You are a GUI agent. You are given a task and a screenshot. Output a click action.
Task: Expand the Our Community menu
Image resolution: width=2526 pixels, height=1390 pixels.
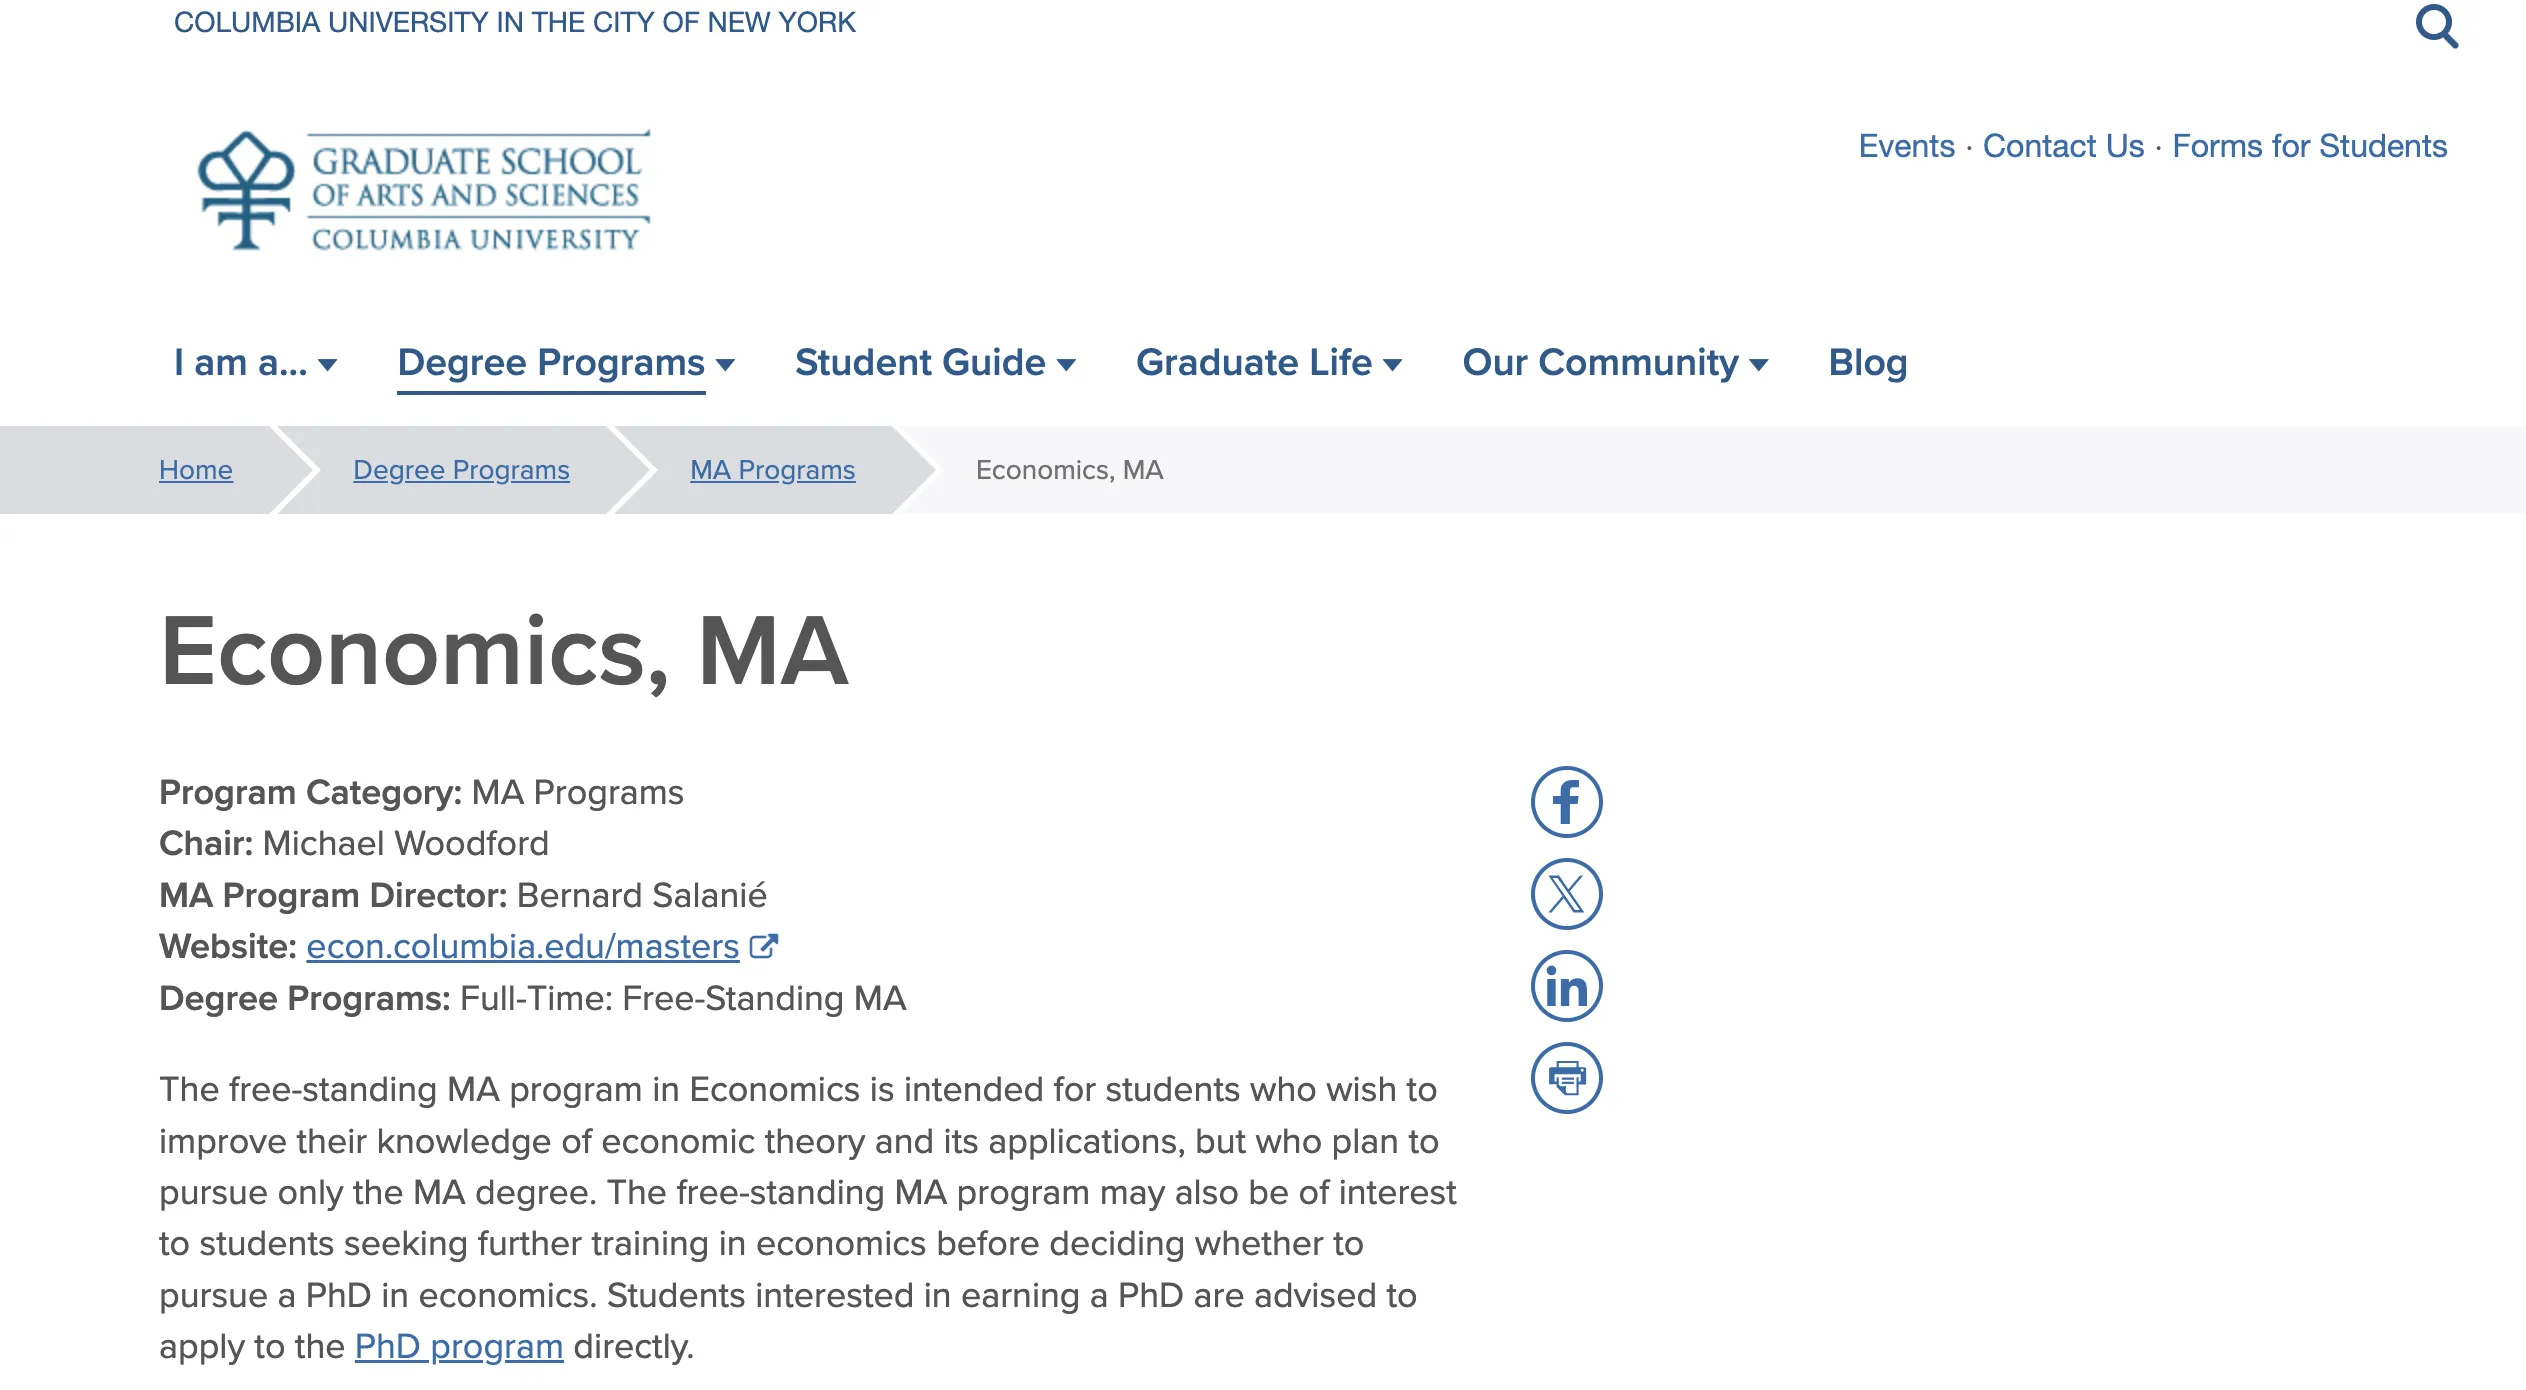tap(1614, 363)
